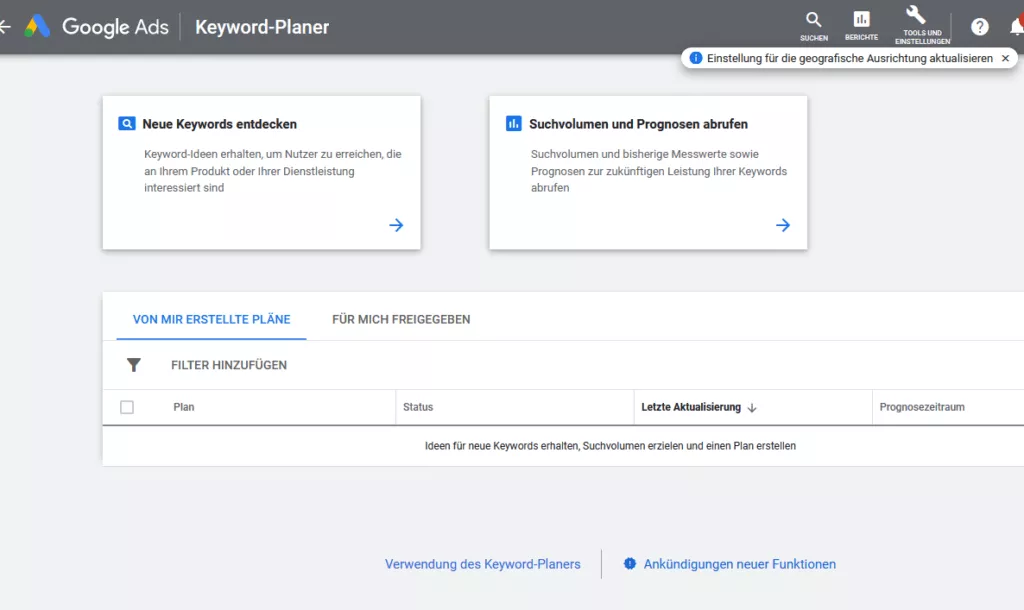The width and height of the screenshot is (1024, 610).
Task: Sort by Plan column header
Action: [184, 407]
